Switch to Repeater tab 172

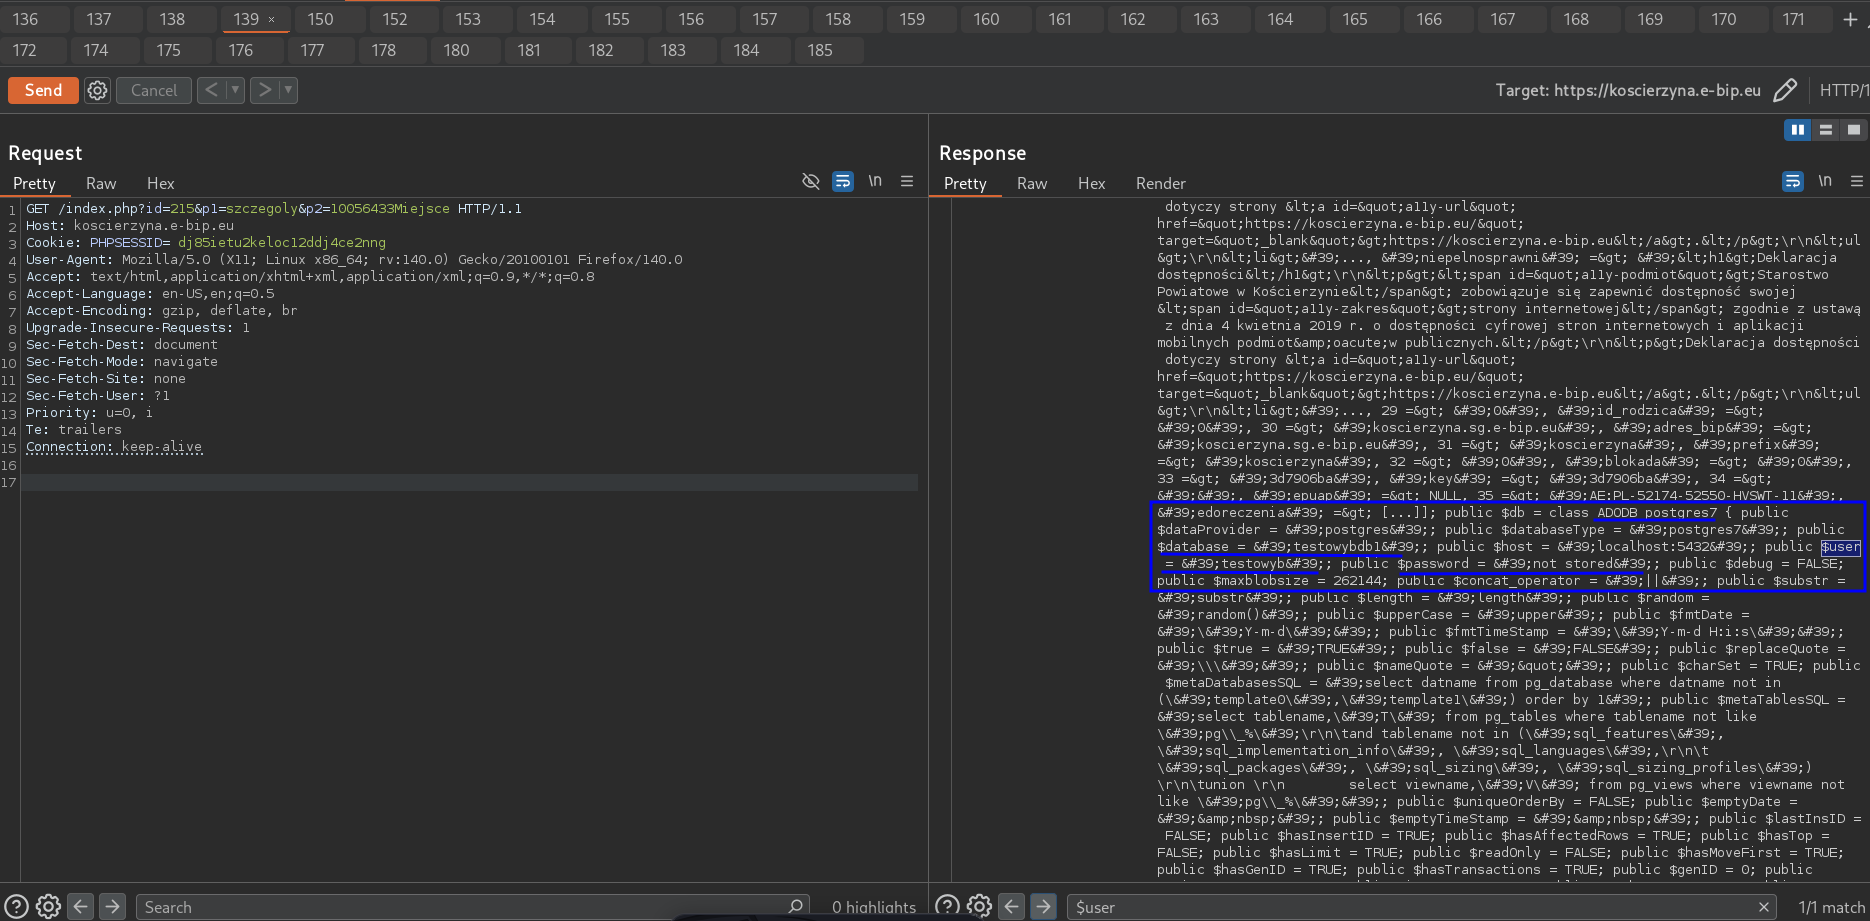[x=25, y=50]
